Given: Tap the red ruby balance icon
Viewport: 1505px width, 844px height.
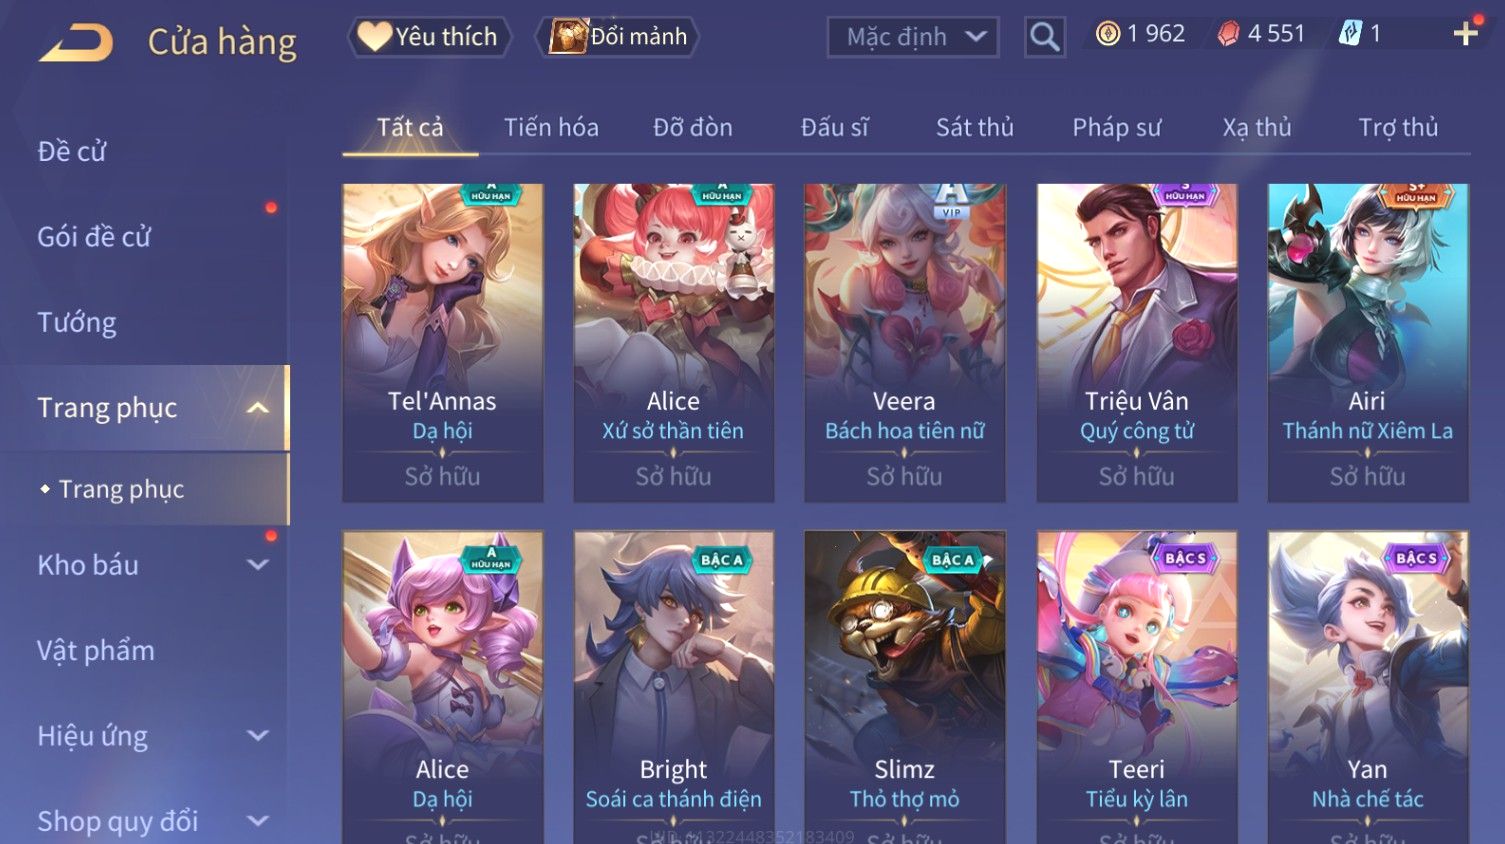Looking at the screenshot, I should 1228,34.
